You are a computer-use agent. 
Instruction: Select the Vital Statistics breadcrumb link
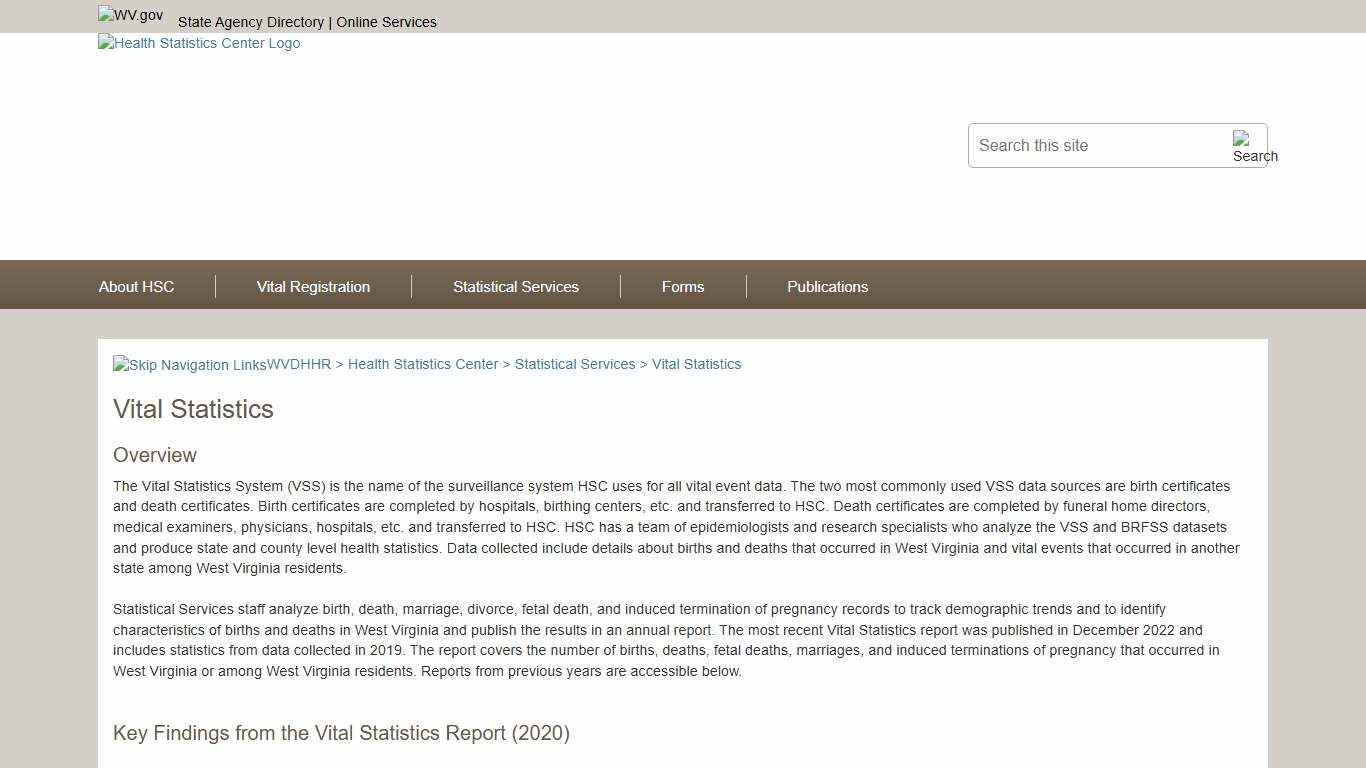(696, 364)
